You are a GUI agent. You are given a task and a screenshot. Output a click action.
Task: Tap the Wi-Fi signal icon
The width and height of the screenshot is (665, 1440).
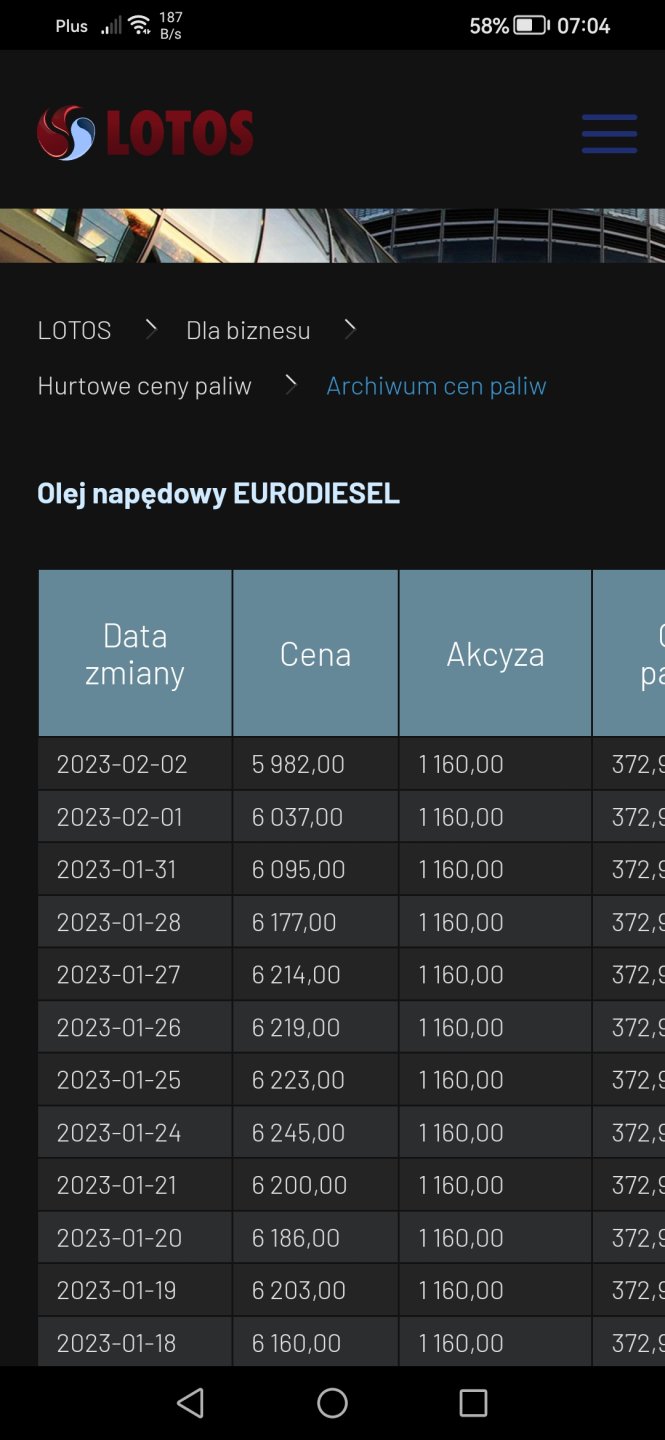click(139, 25)
